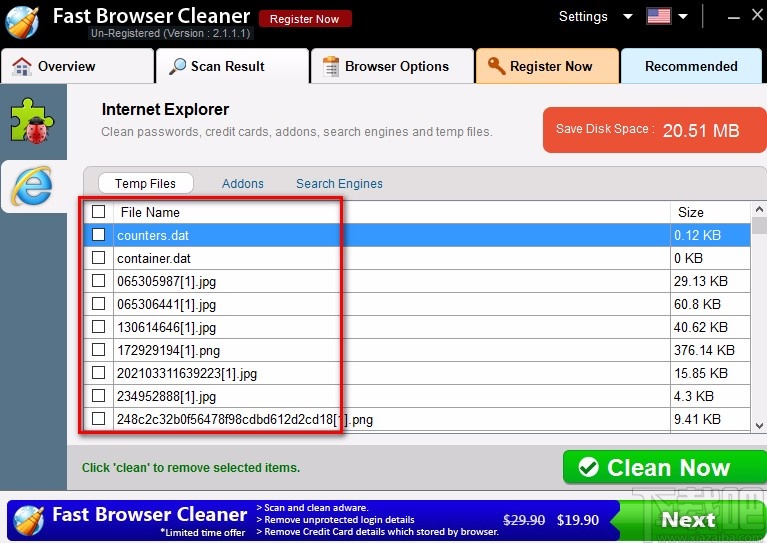Screen dimensions: 767x543
Task: Select file 130614646[1].jpg
Action: 166,327
